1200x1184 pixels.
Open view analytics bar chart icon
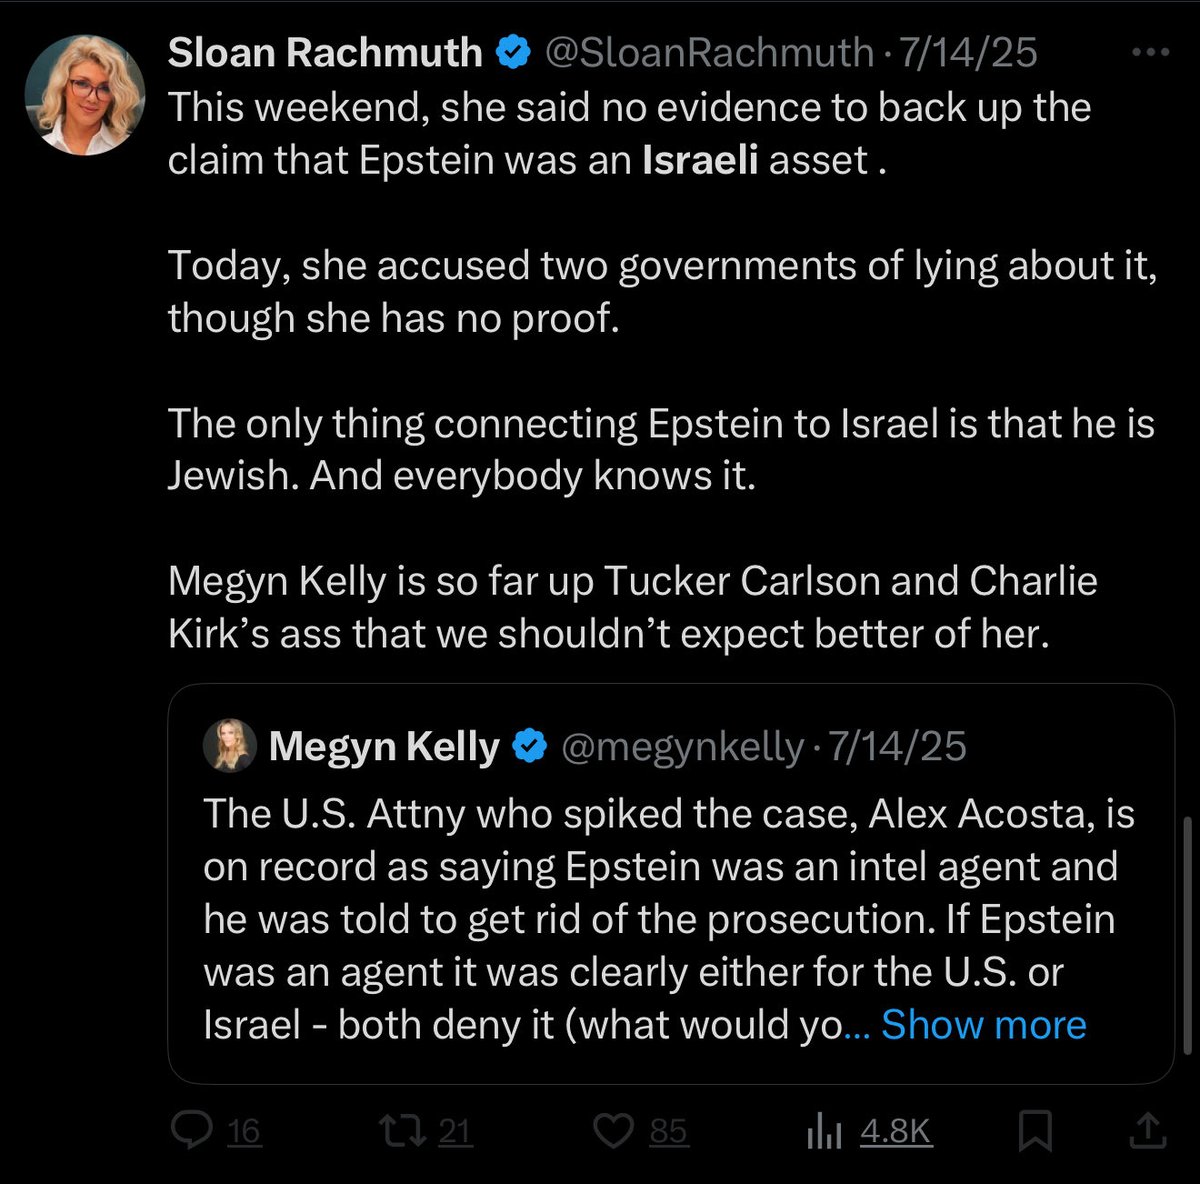pyautogui.click(x=823, y=1131)
